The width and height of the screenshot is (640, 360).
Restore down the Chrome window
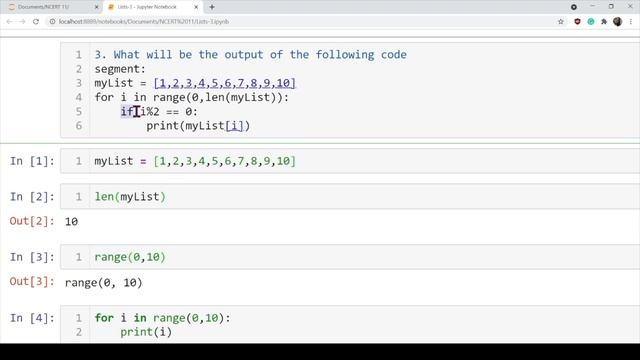(x=611, y=6)
